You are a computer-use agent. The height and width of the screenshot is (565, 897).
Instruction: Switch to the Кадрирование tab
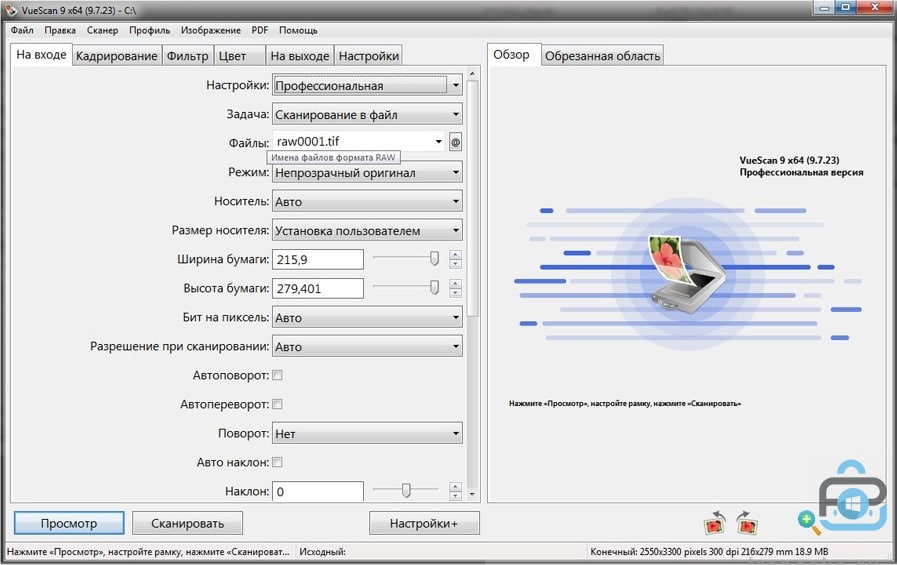pyautogui.click(x=117, y=56)
